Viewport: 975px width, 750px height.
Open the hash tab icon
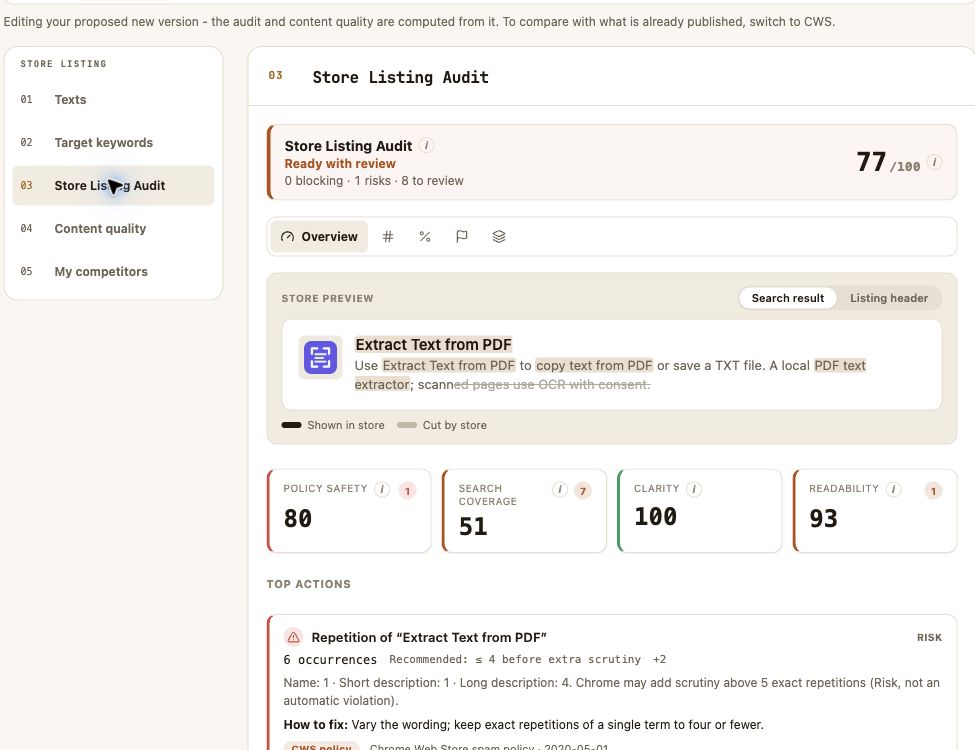pos(387,236)
